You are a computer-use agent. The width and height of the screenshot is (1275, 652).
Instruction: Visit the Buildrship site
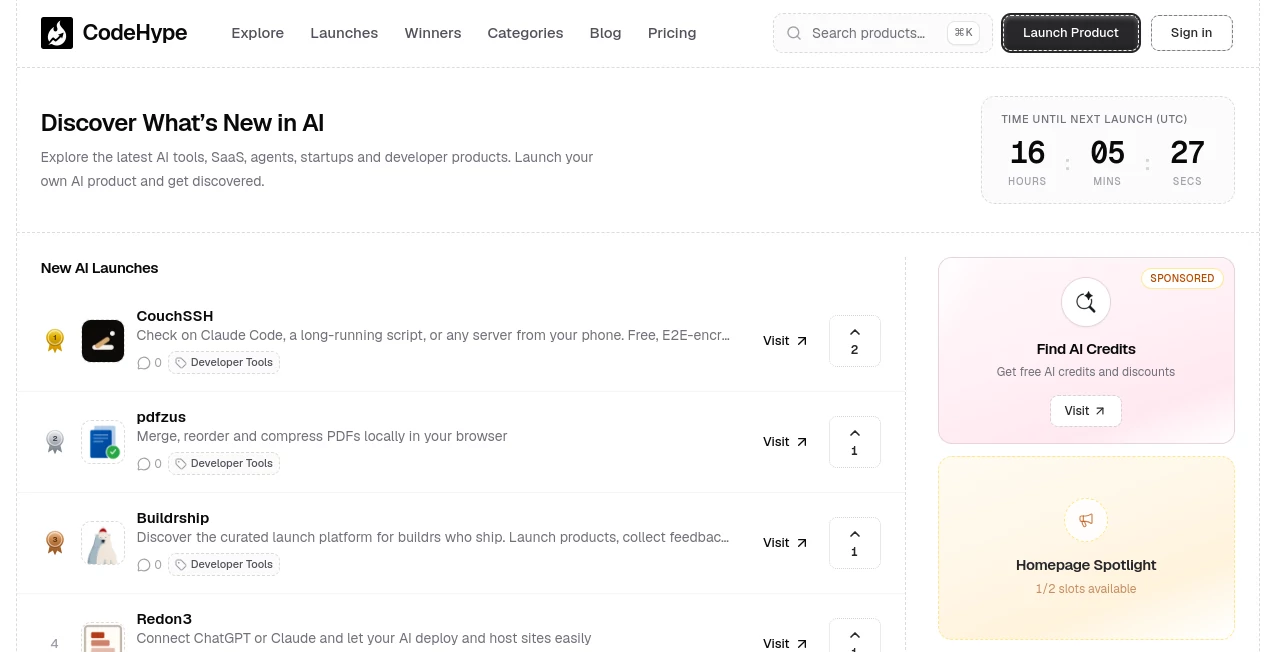tap(785, 543)
